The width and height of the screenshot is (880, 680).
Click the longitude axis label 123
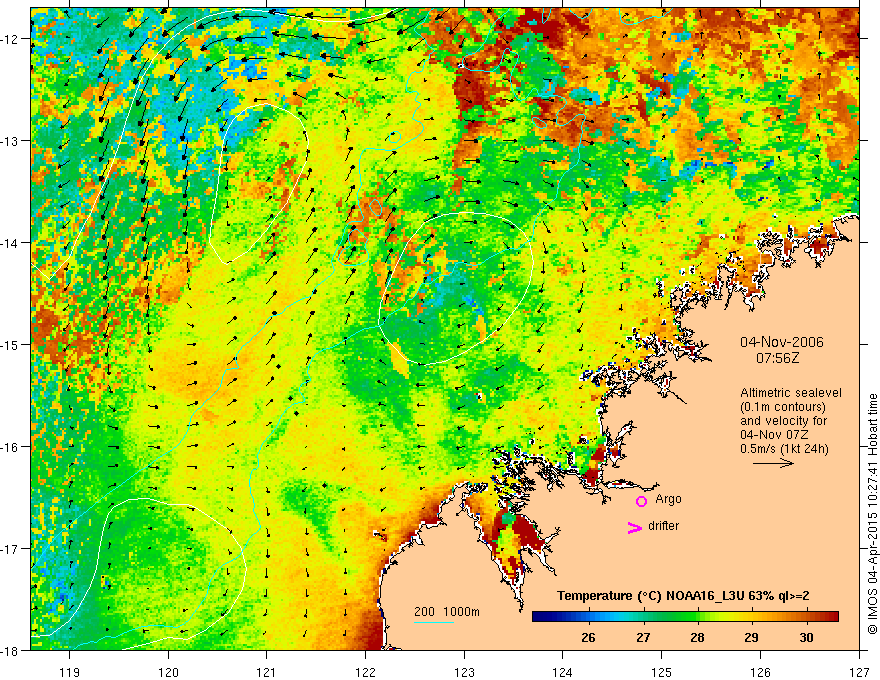[464, 672]
